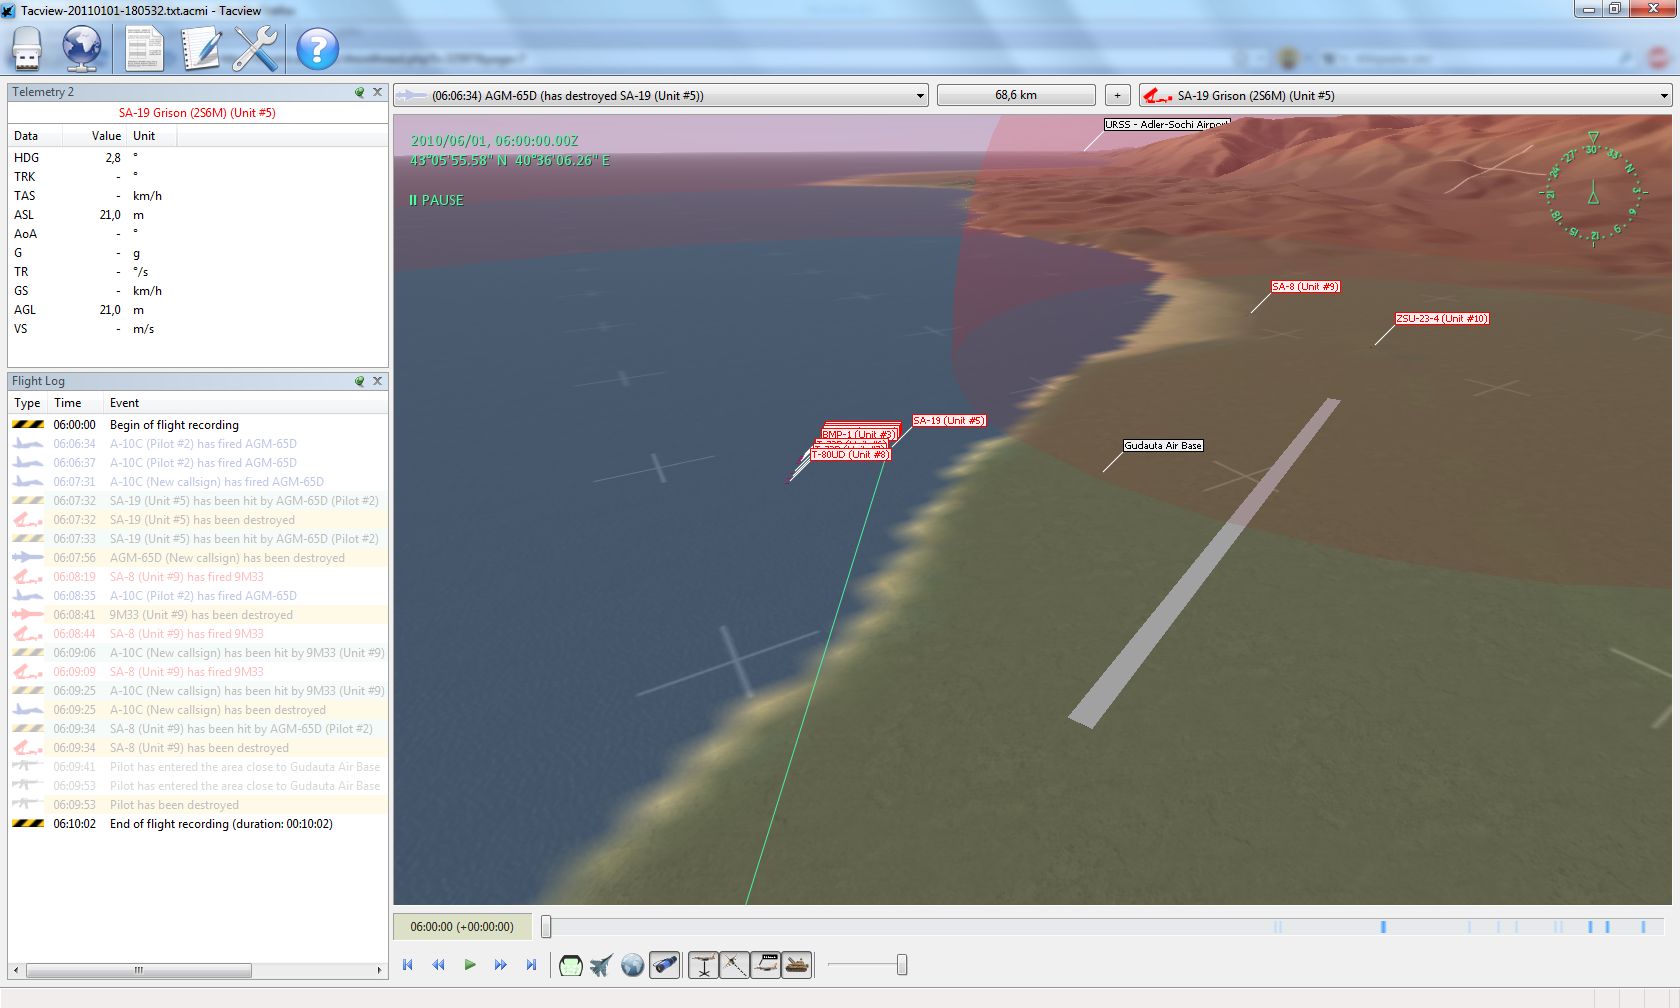Image resolution: width=1680 pixels, height=1008 pixels.
Task: Select 'Pilot has been destroyed' log entry
Action: [x=198, y=805]
